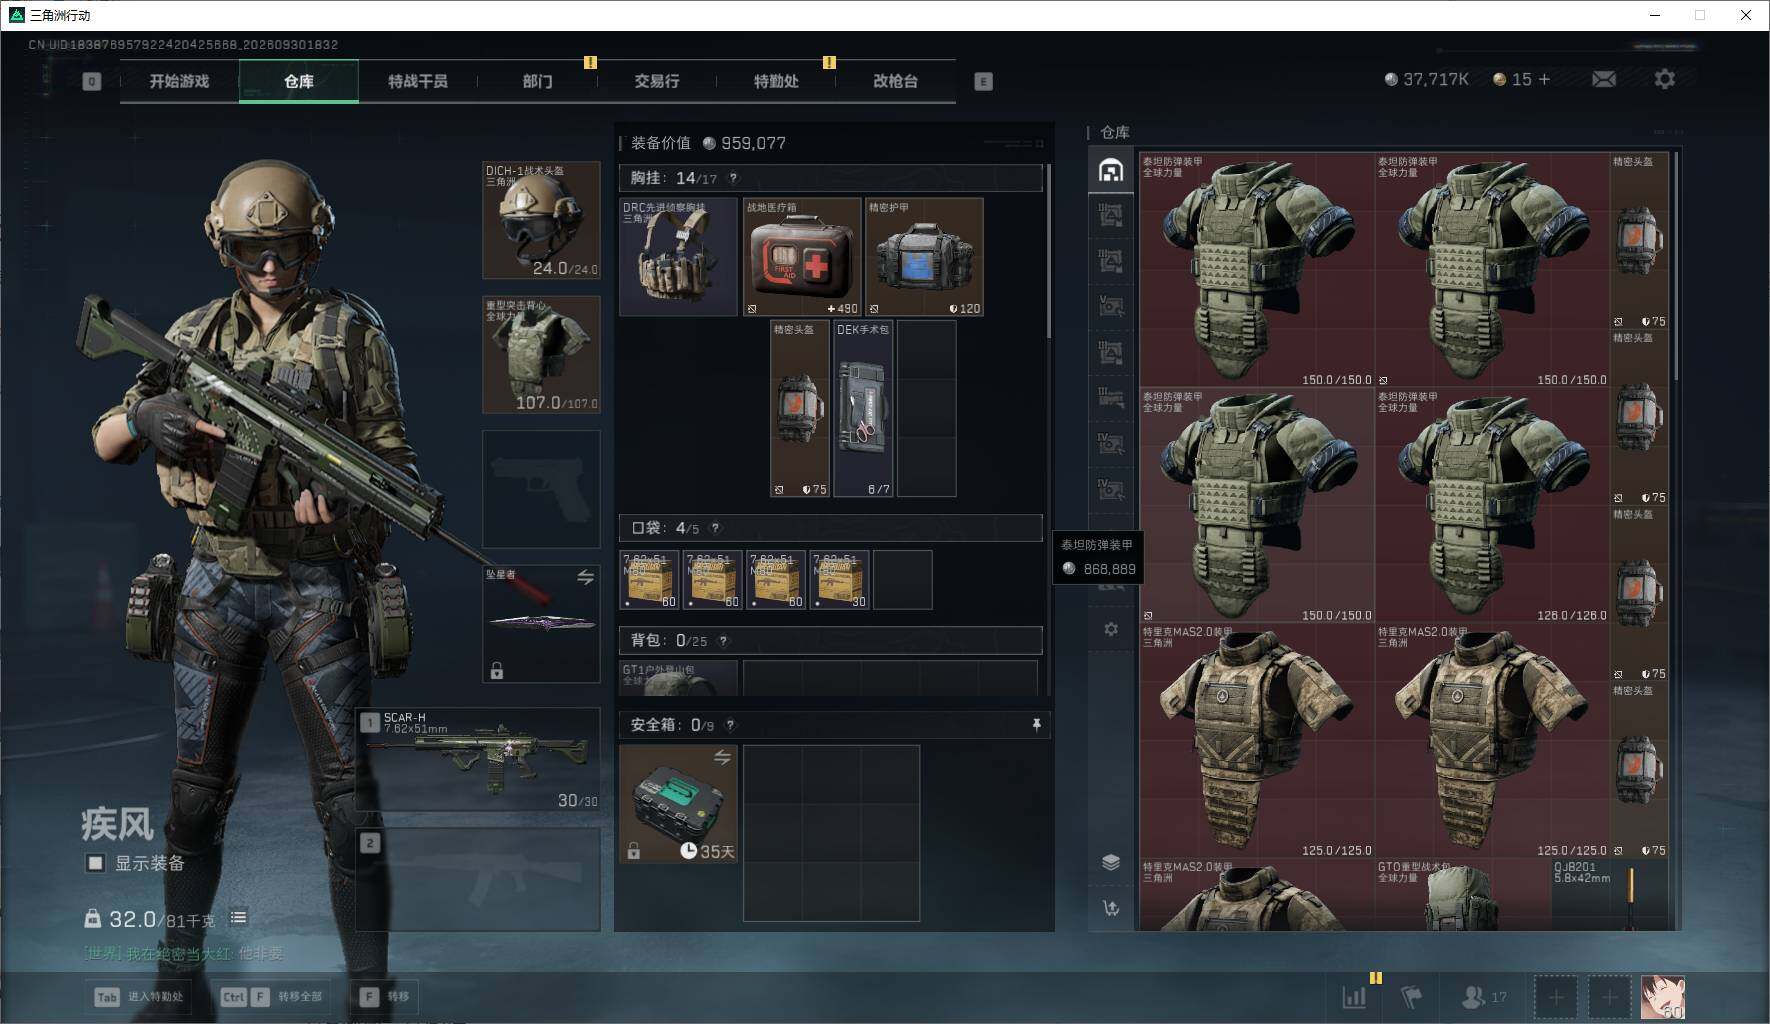Enable the 显示装备 checkbox
Viewport: 1770px width, 1024px height.
point(95,863)
